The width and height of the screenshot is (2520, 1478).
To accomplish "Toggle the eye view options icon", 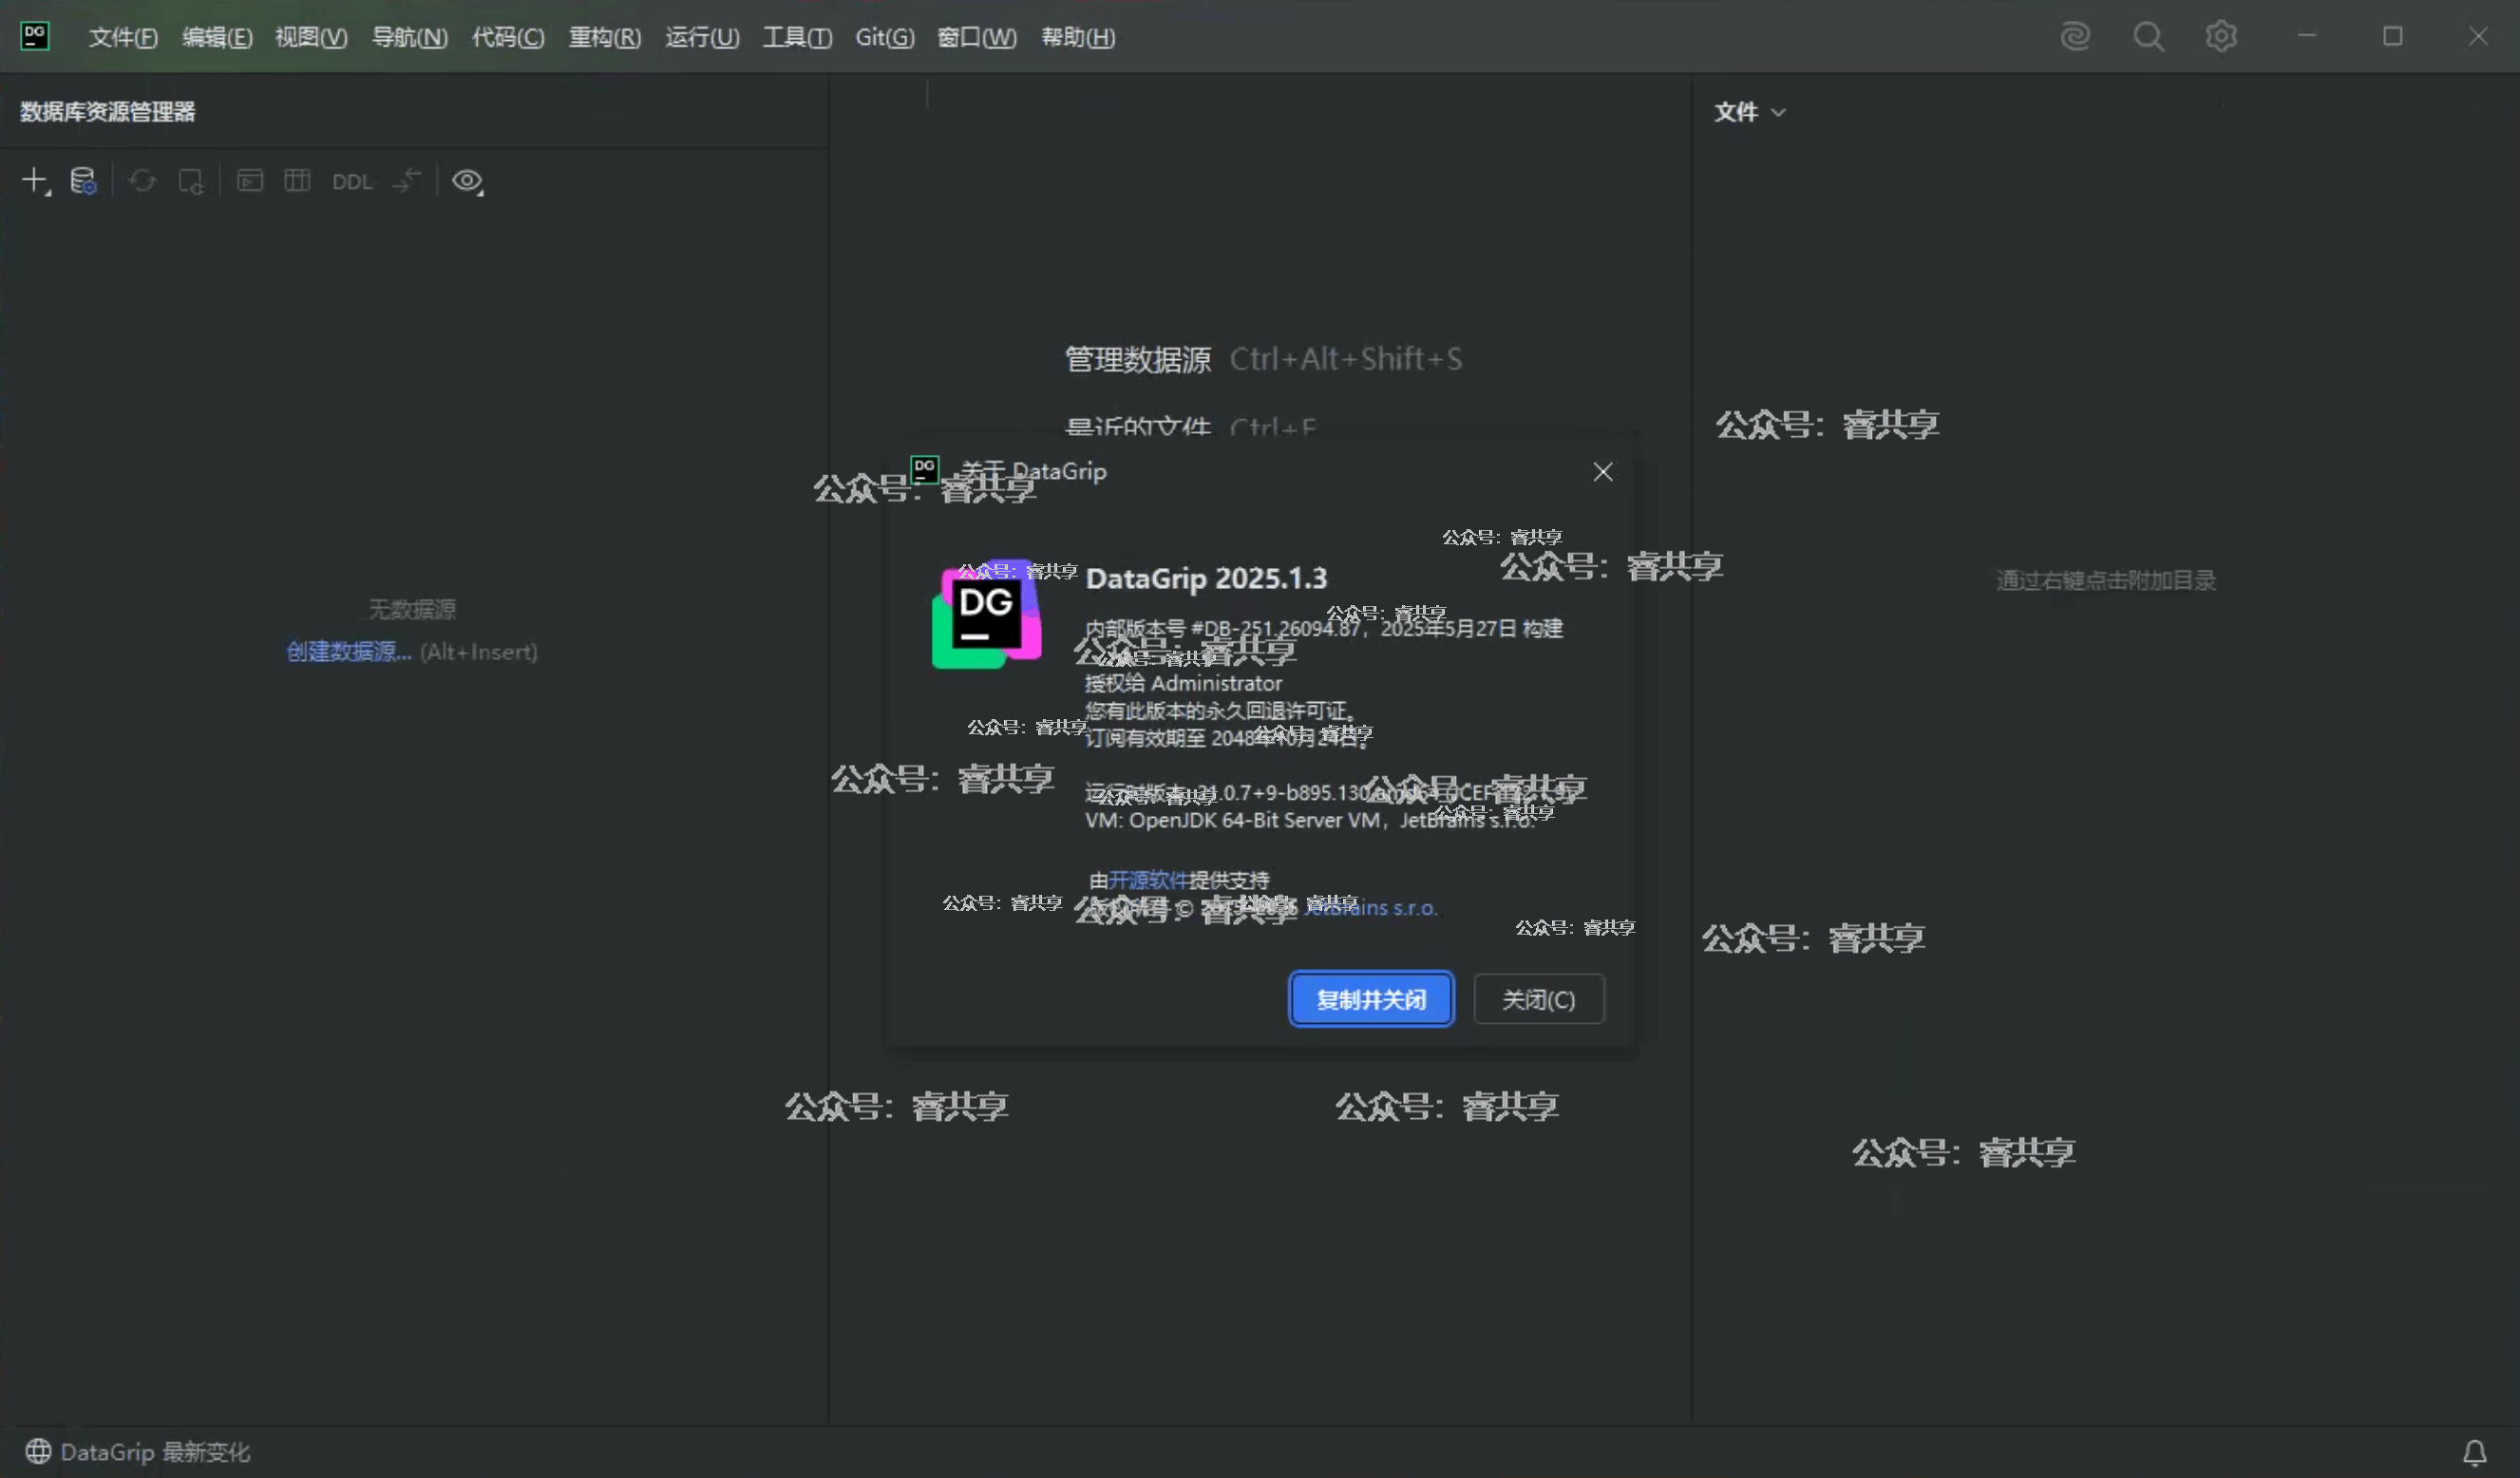I will click(x=467, y=181).
